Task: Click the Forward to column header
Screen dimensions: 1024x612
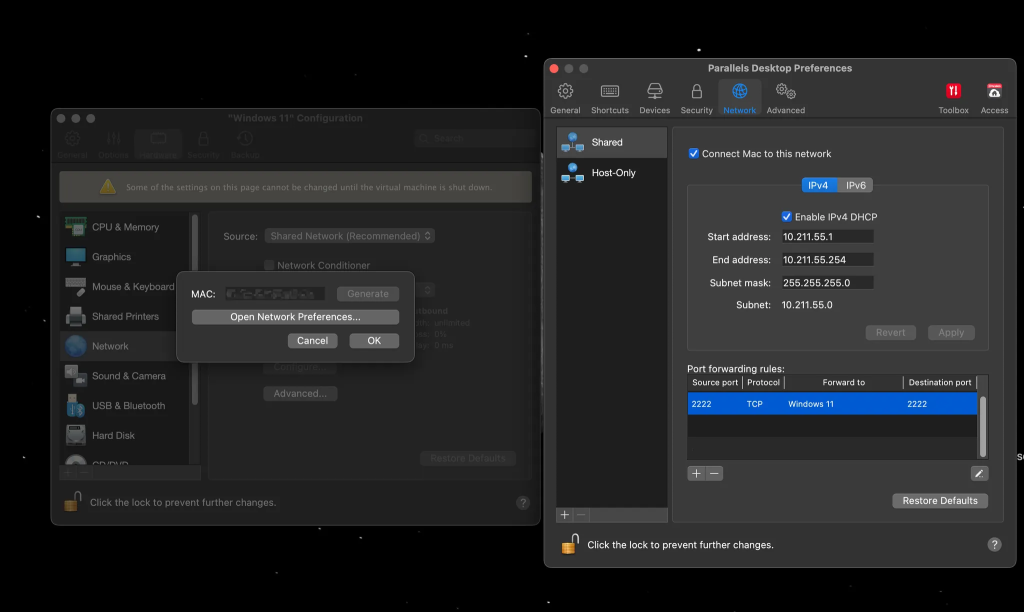Action: click(843, 383)
